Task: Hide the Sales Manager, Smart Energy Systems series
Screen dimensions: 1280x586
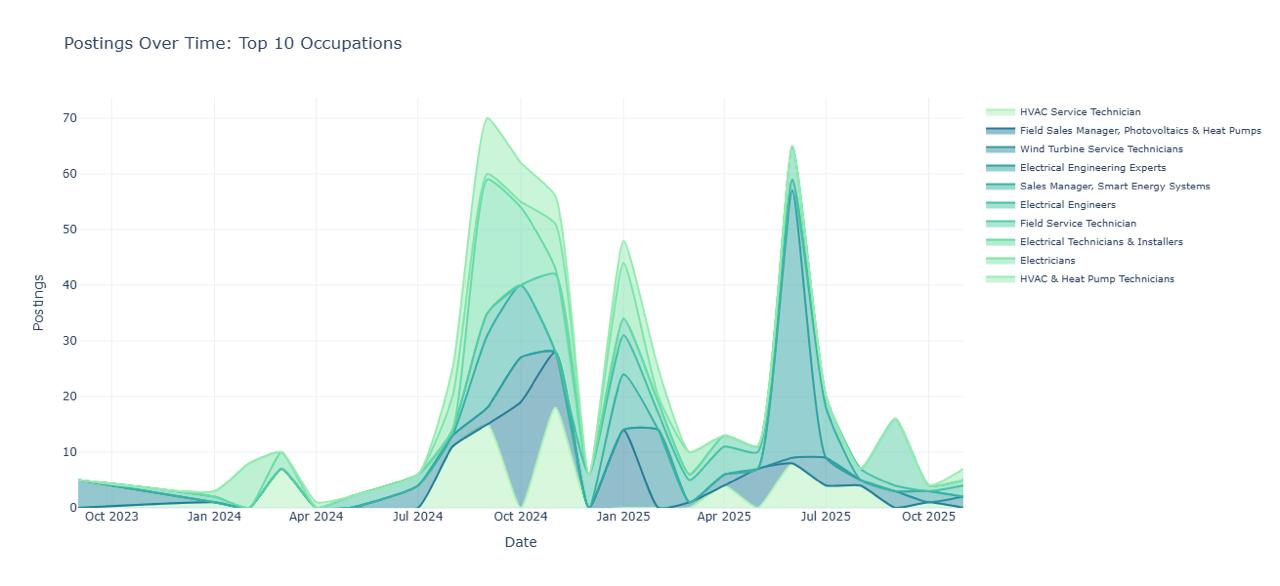Action: (1114, 186)
